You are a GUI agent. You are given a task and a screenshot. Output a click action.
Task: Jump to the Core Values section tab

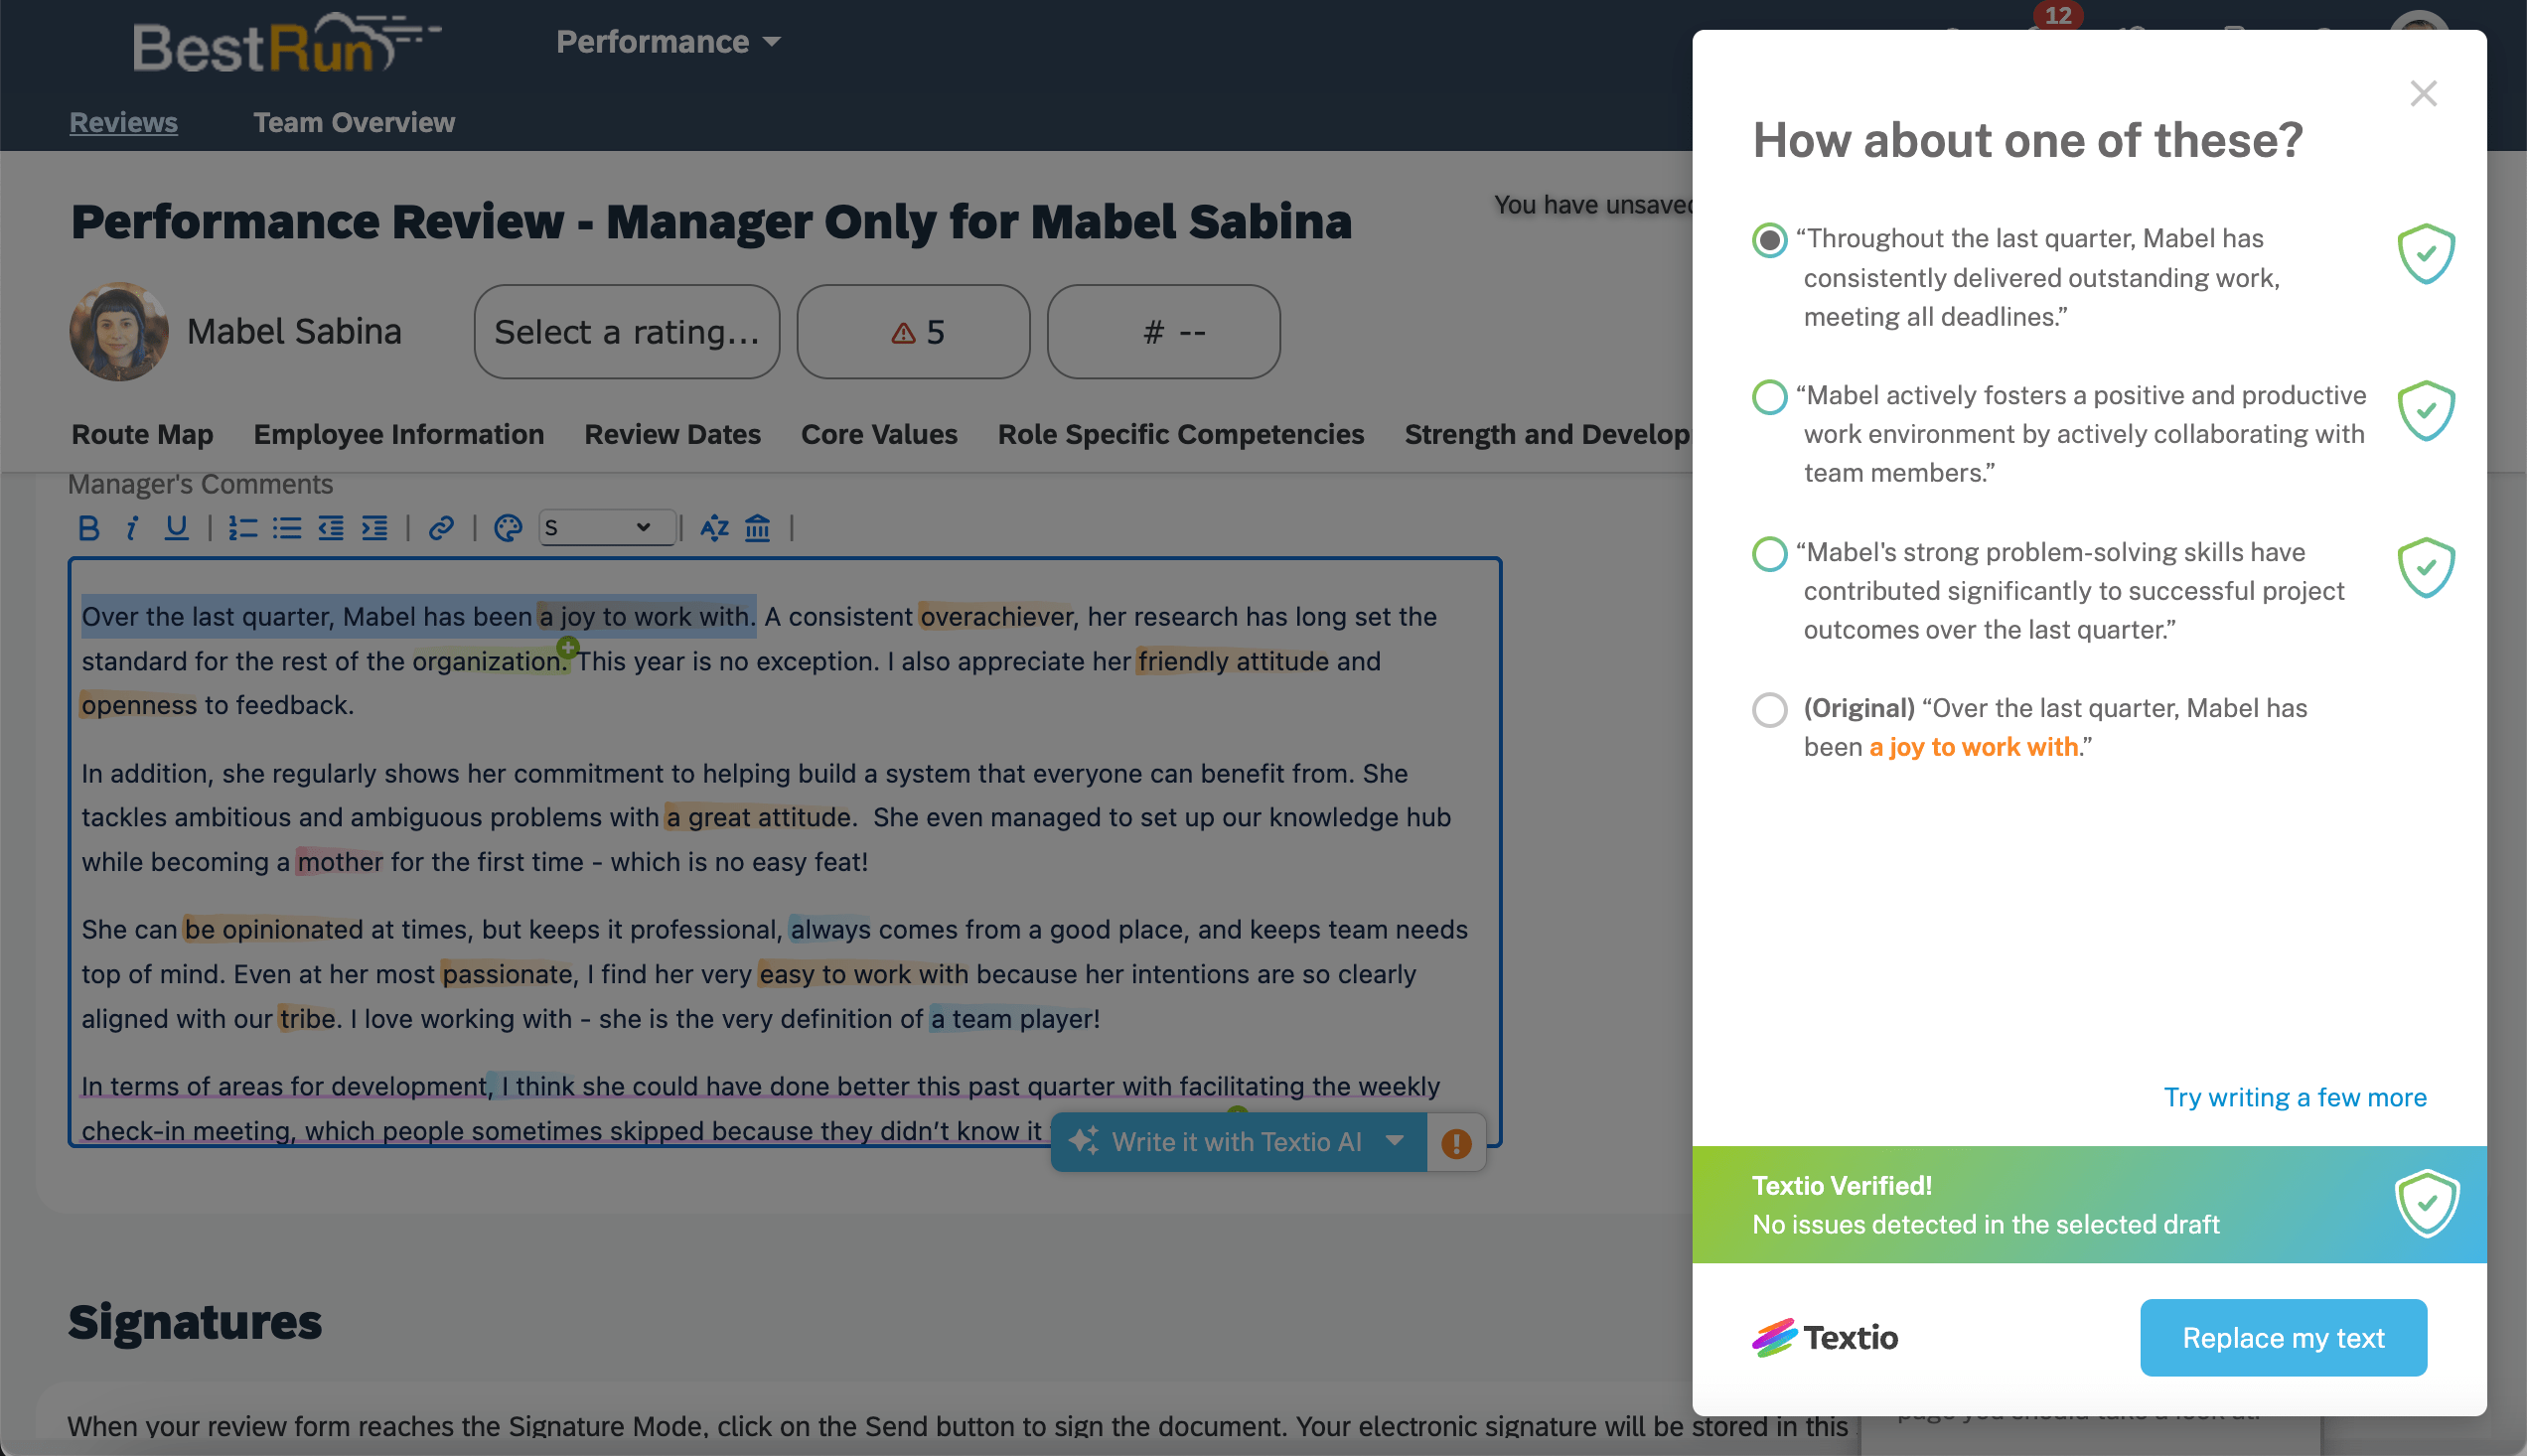879,434
